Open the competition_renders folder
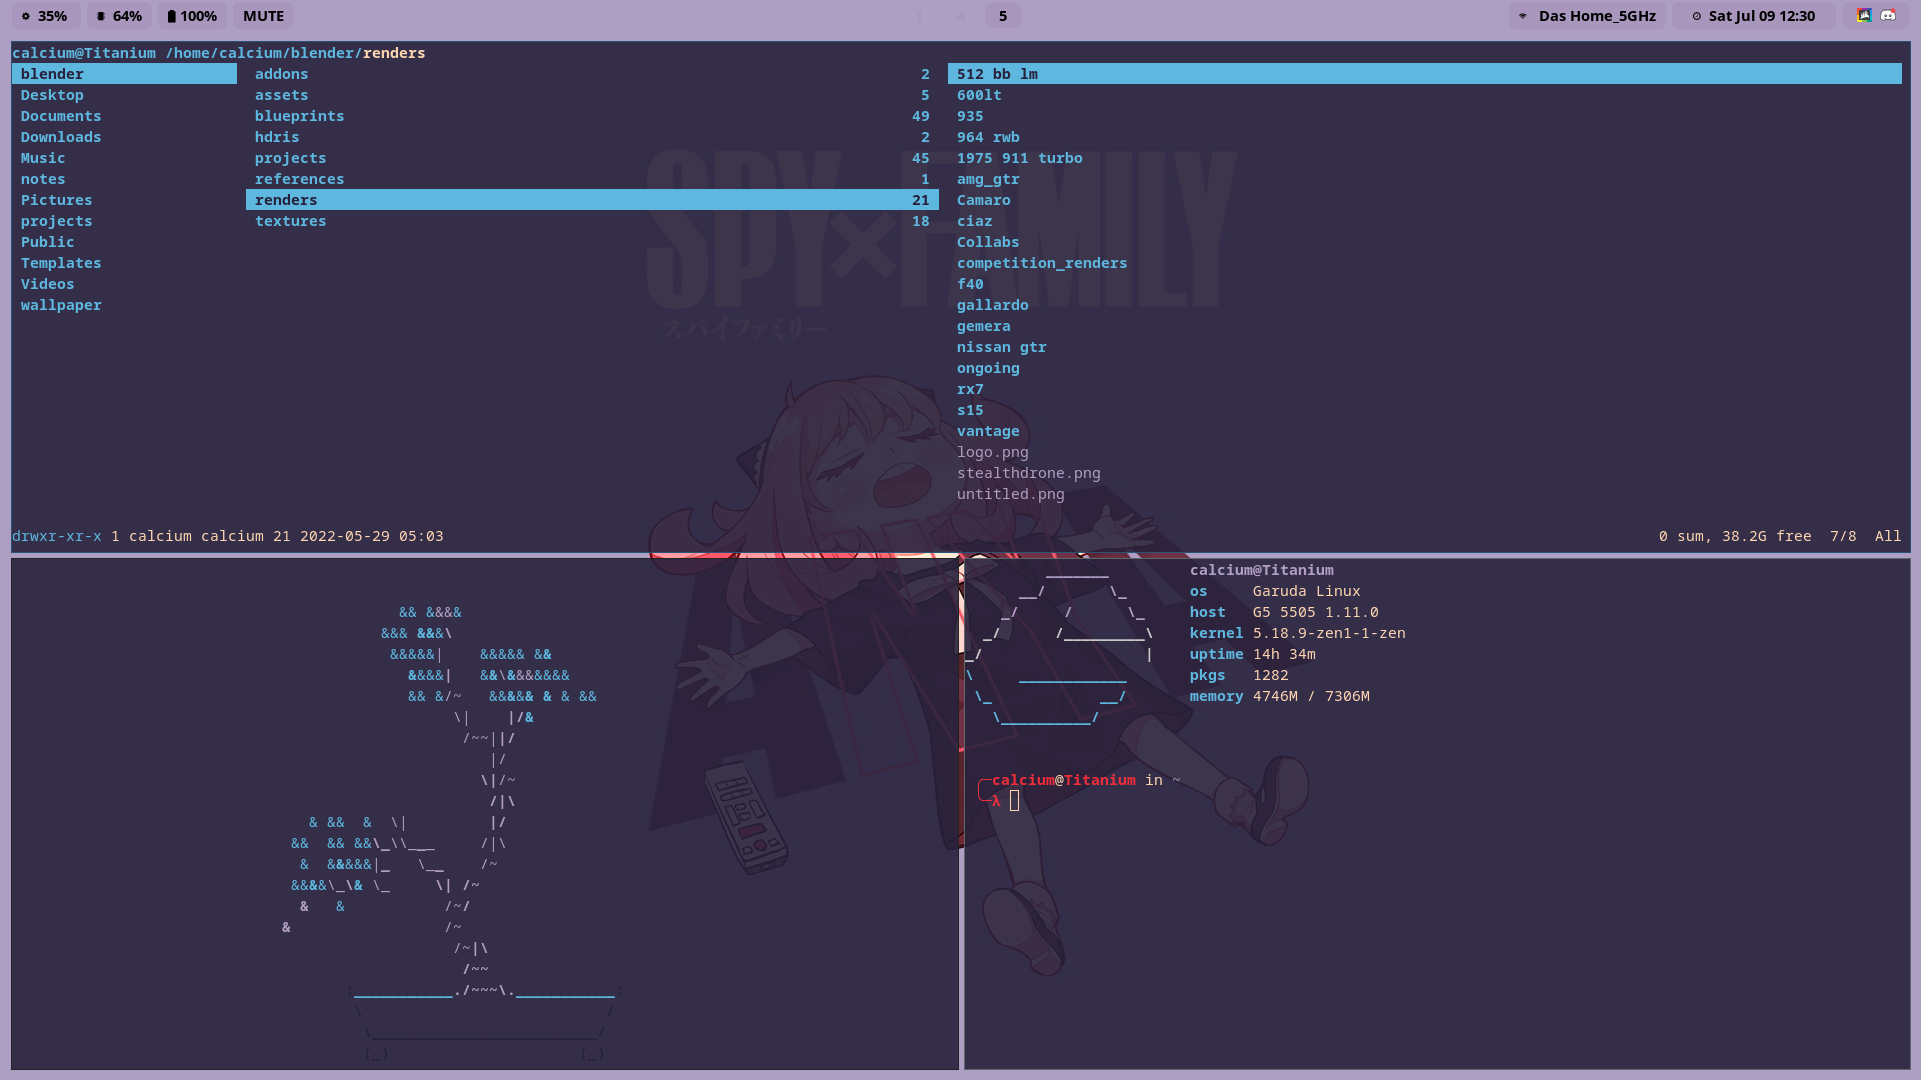This screenshot has width=1921, height=1080. [x=1041, y=263]
